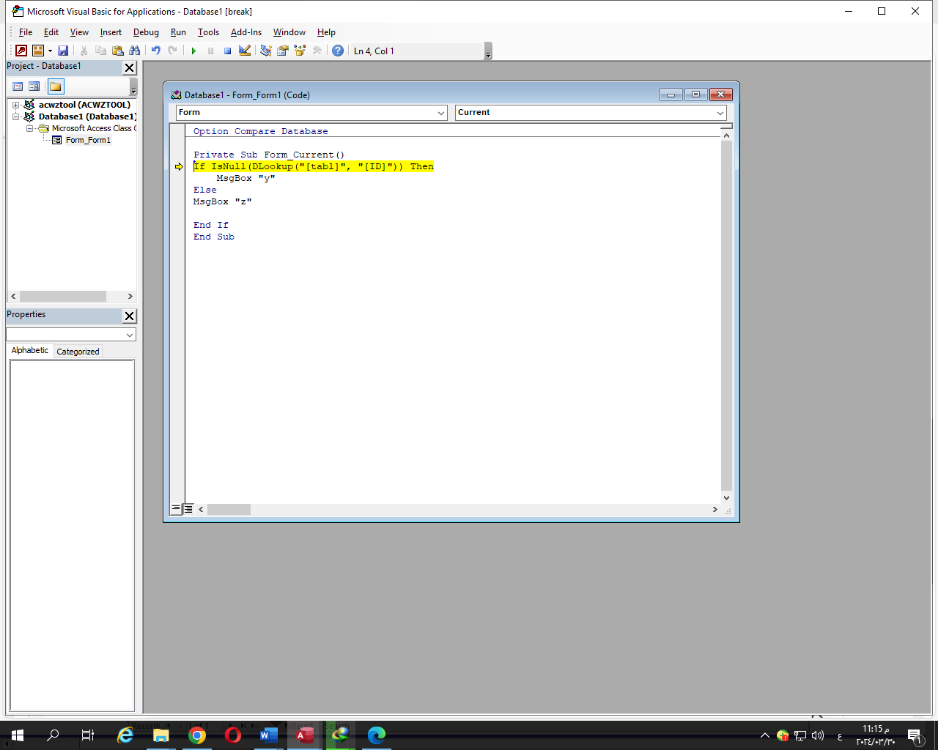The width and height of the screenshot is (938, 750).
Task: Open the View menu
Action: pos(79,32)
